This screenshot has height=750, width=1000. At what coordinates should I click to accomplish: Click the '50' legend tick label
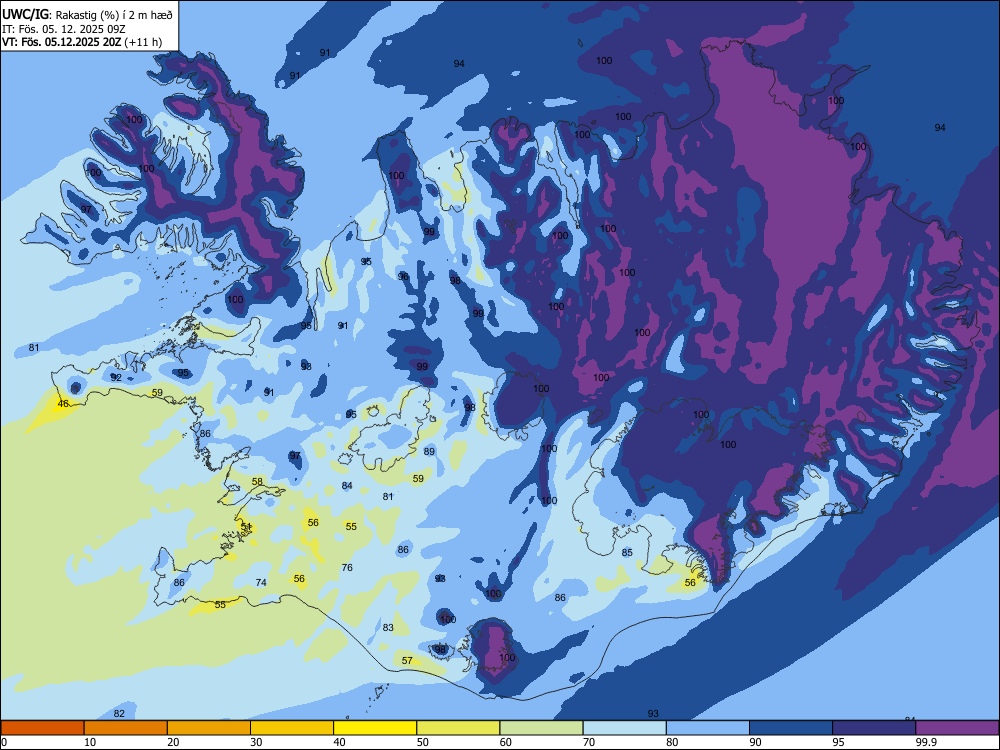click(x=422, y=742)
